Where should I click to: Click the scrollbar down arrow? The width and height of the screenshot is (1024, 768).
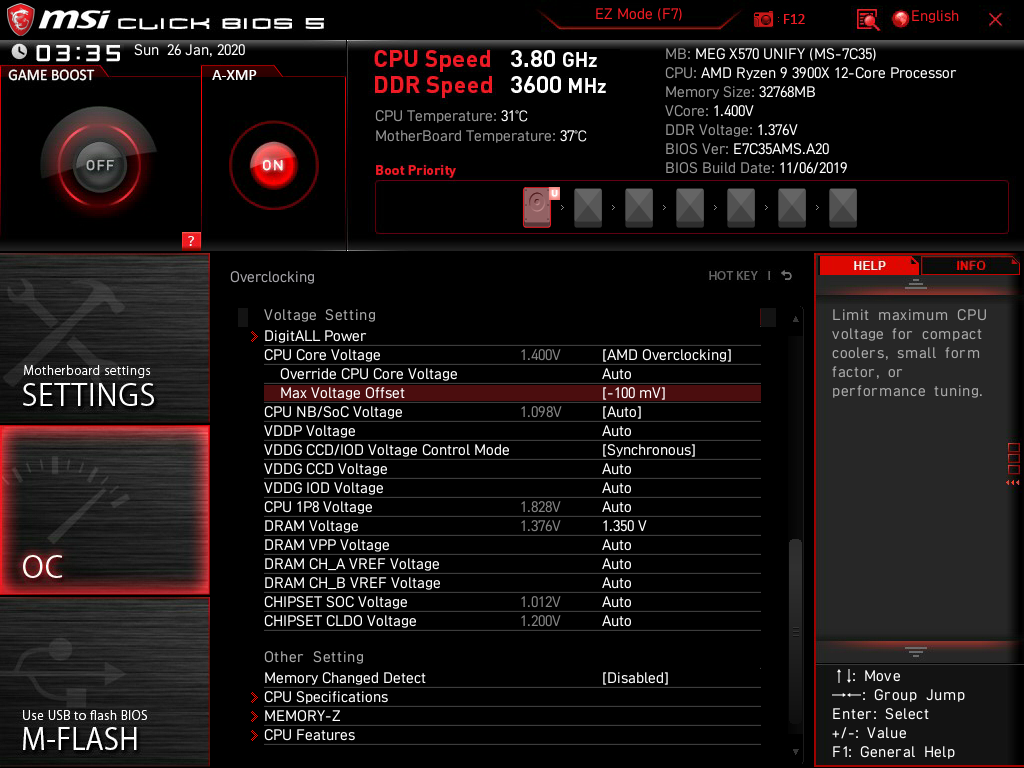795,752
